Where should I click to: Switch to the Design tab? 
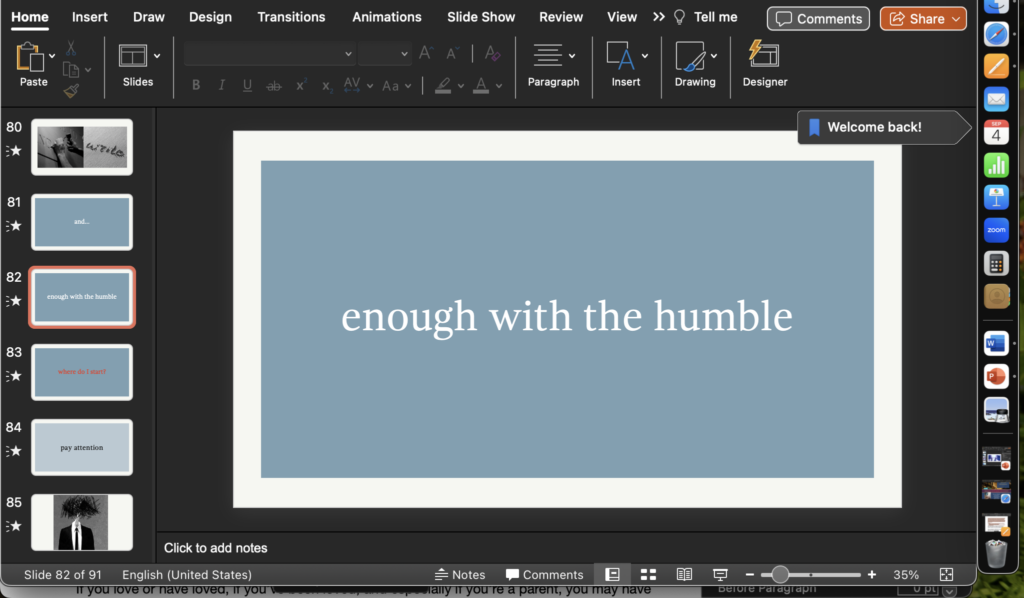(x=210, y=17)
